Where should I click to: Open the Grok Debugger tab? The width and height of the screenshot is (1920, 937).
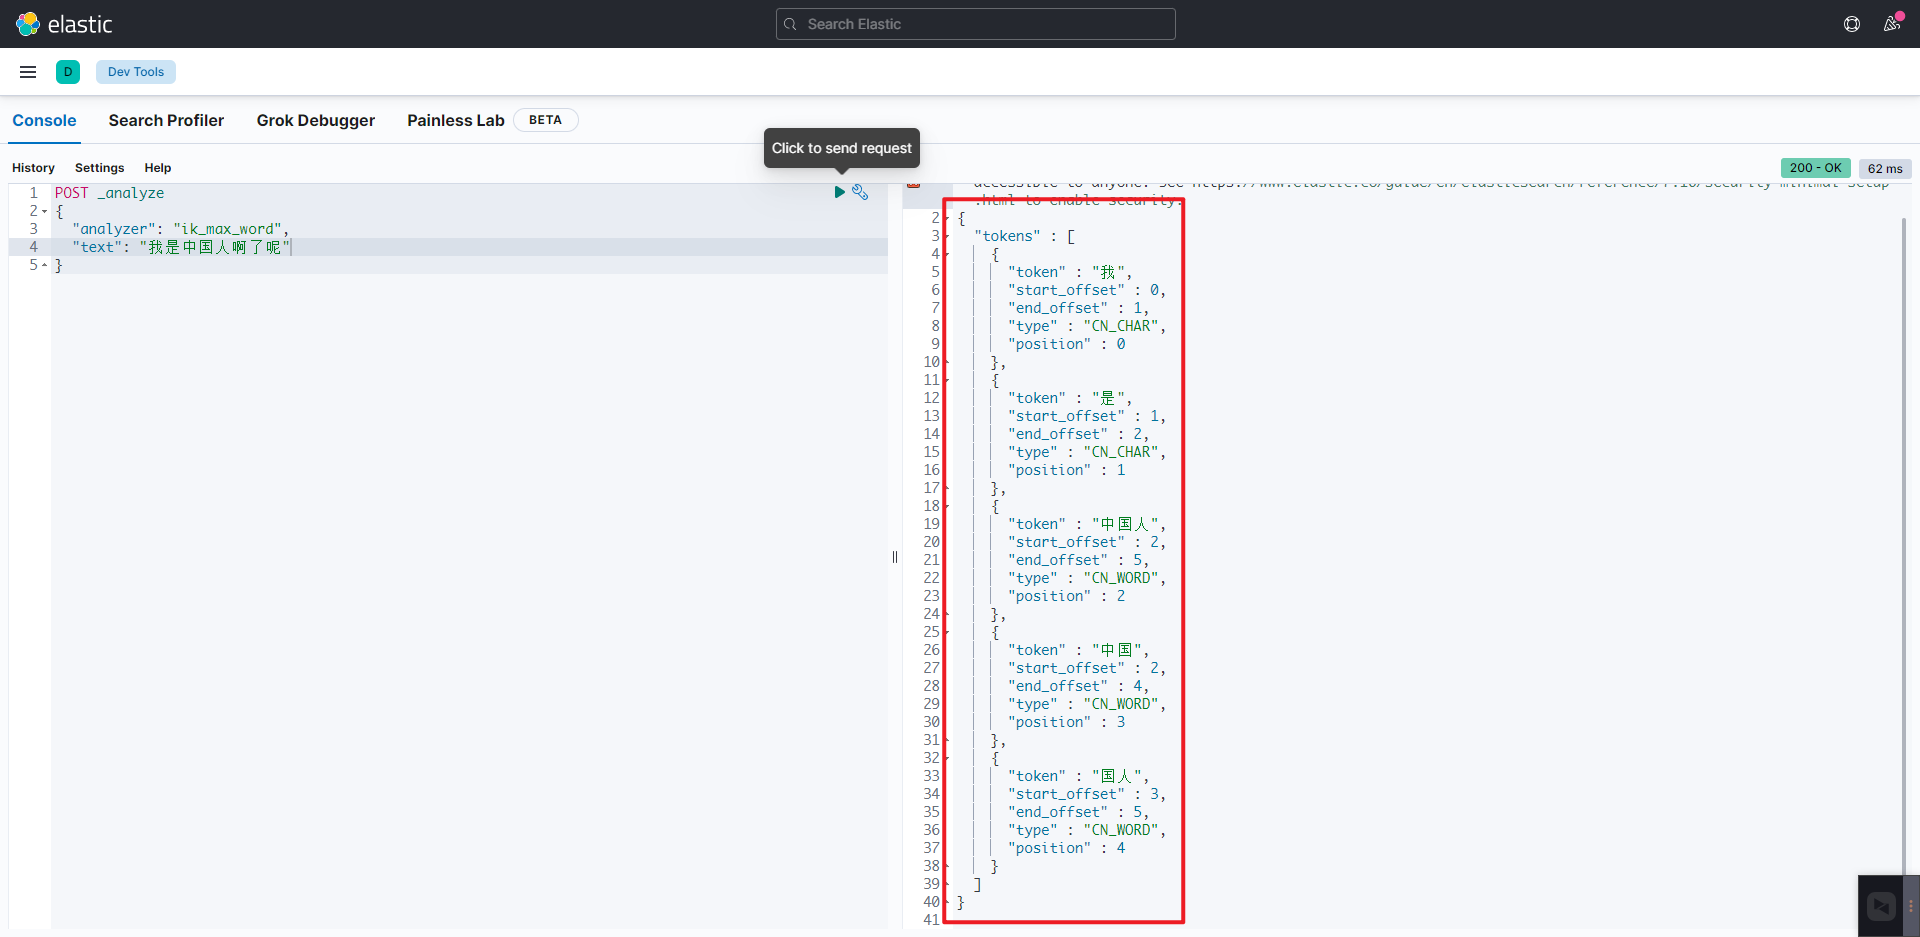[x=316, y=120]
